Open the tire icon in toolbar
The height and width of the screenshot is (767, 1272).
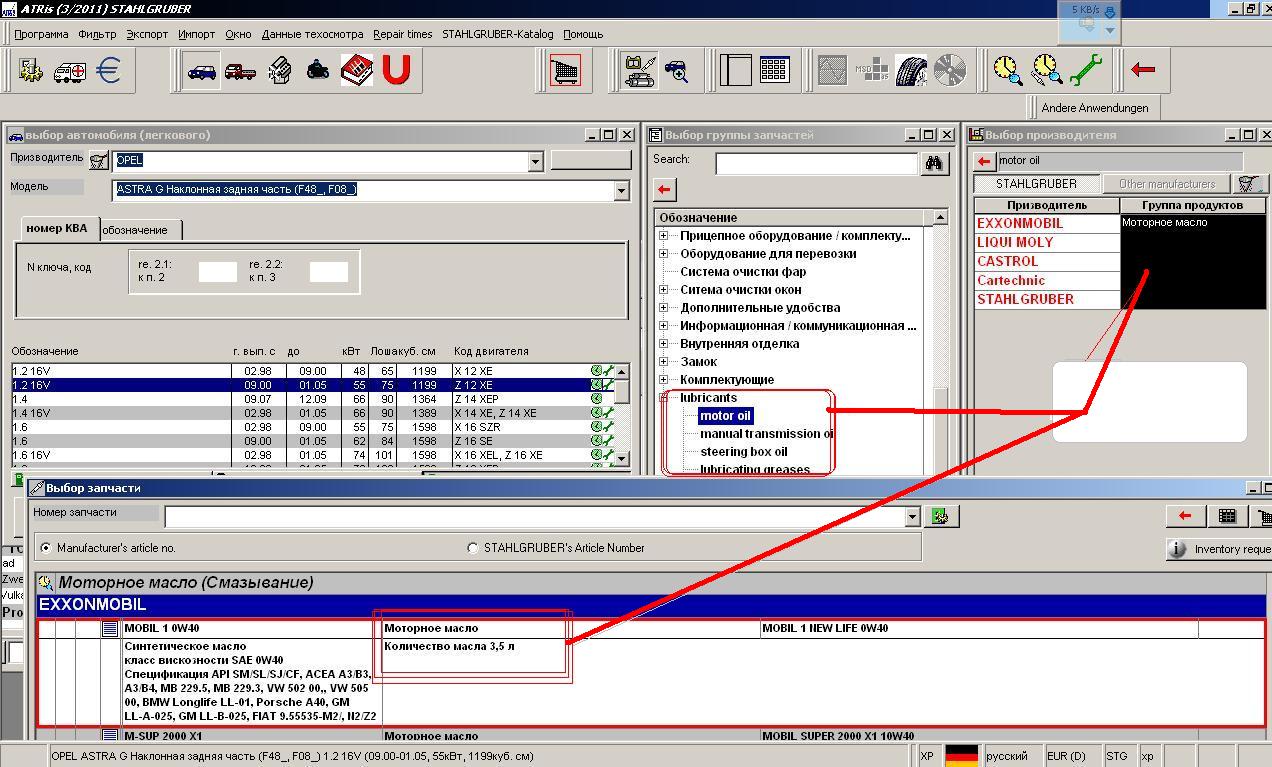tap(911, 70)
